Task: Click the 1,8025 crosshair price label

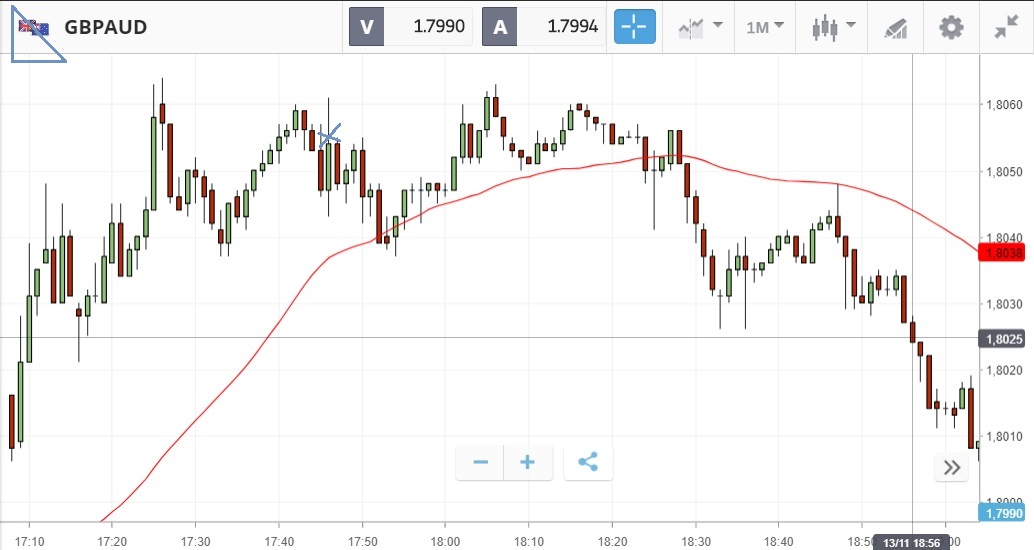Action: pos(1003,339)
